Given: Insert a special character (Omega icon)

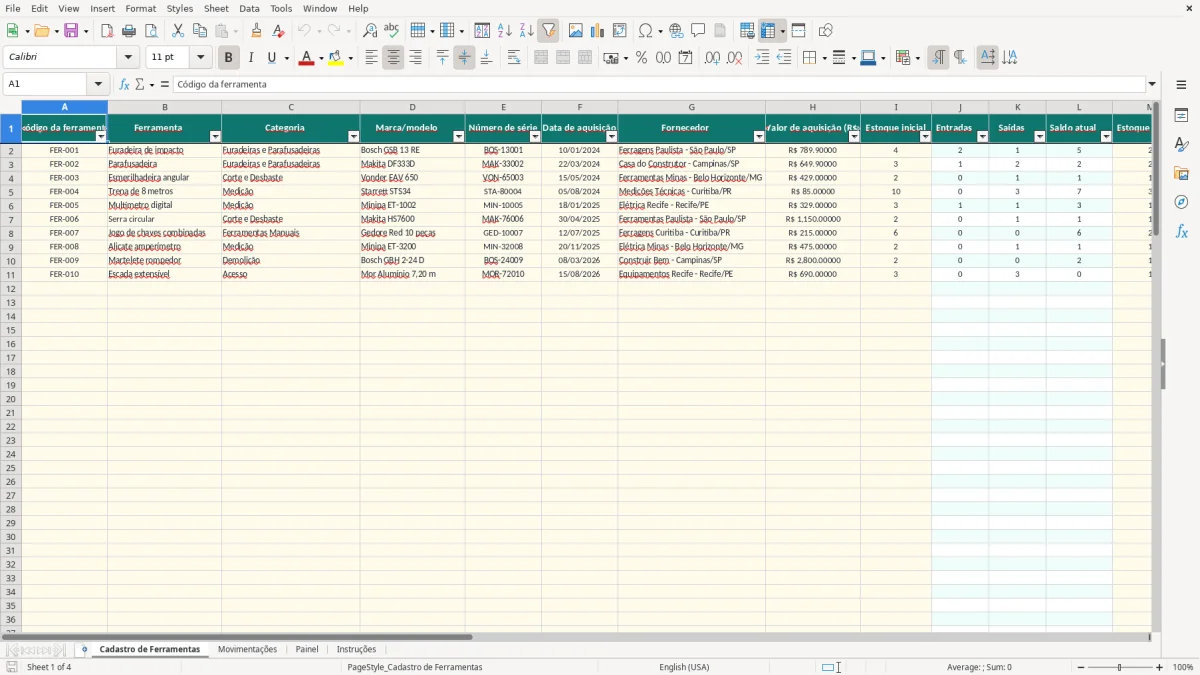Looking at the screenshot, I should tap(645, 31).
